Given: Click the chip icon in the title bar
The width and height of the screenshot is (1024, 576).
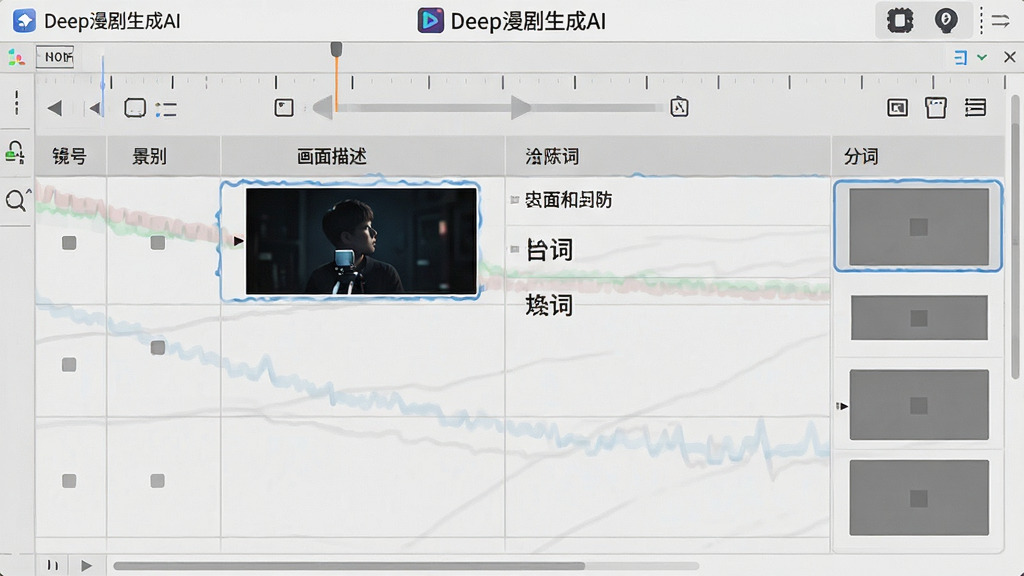Looking at the screenshot, I should (900, 21).
